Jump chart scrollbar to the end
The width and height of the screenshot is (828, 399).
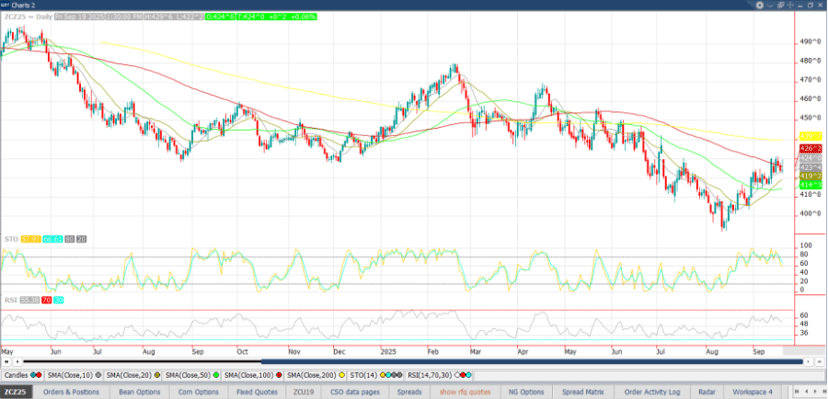coord(820,362)
